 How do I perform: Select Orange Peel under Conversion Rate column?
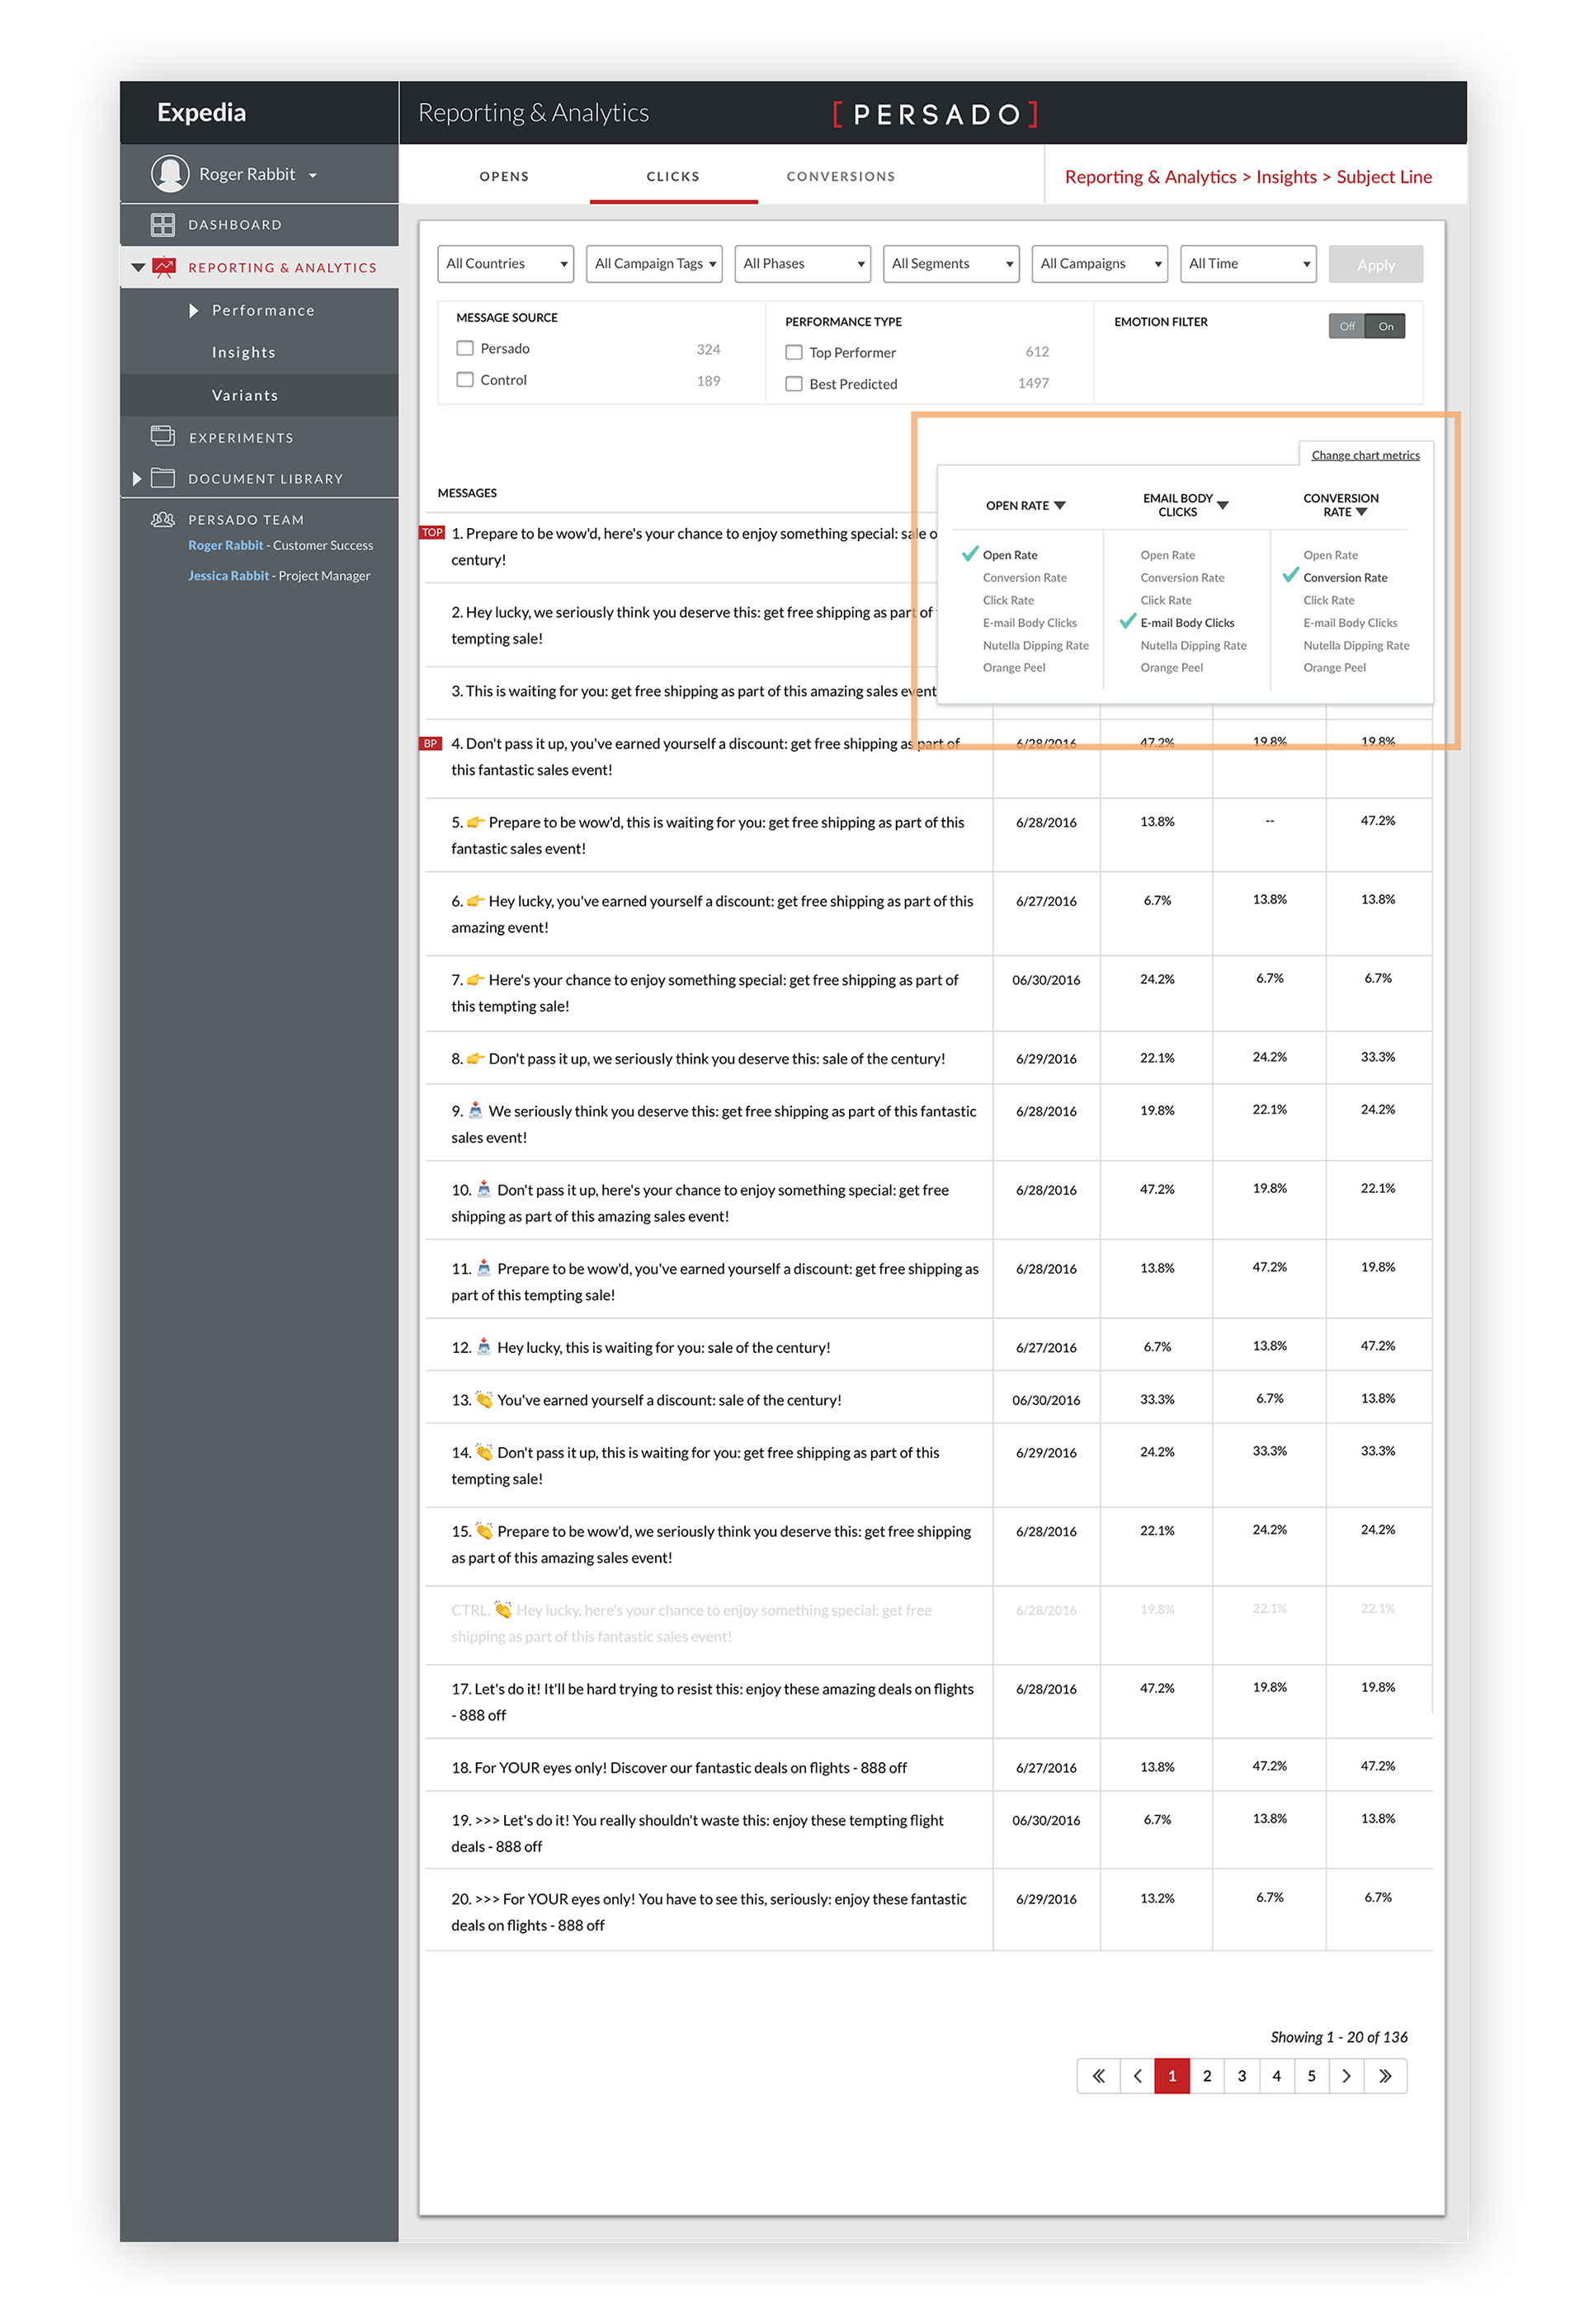(1334, 667)
